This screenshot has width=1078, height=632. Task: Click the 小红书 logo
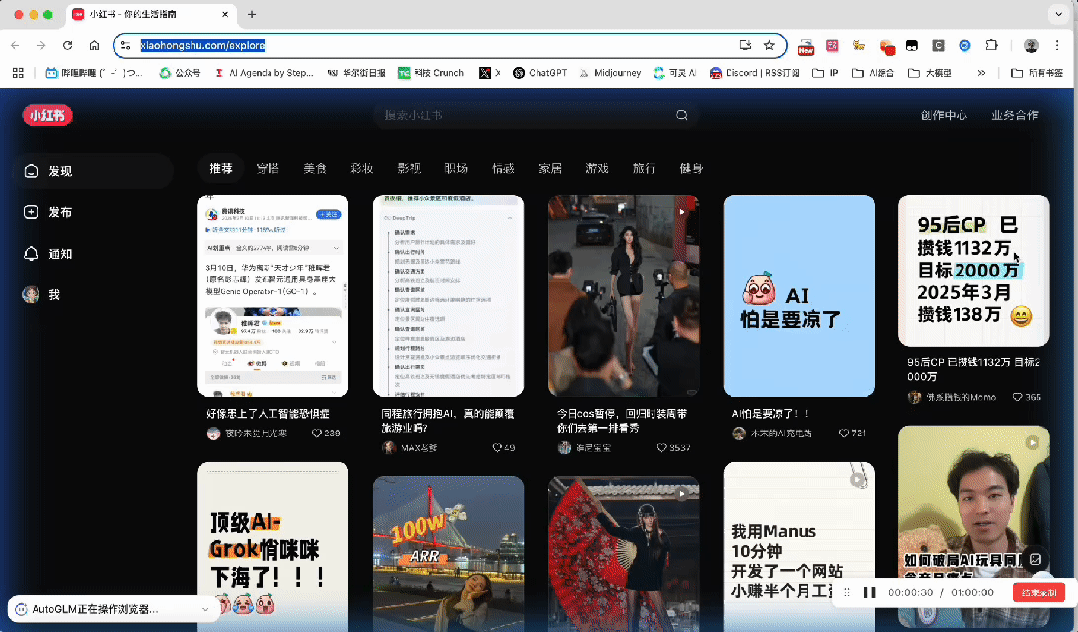pyautogui.click(x=47, y=115)
